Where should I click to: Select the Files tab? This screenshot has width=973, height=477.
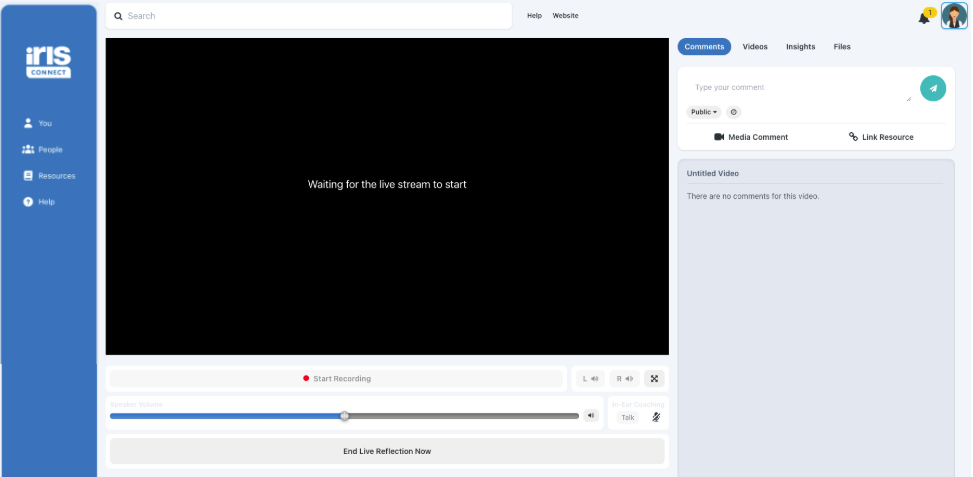pos(842,47)
